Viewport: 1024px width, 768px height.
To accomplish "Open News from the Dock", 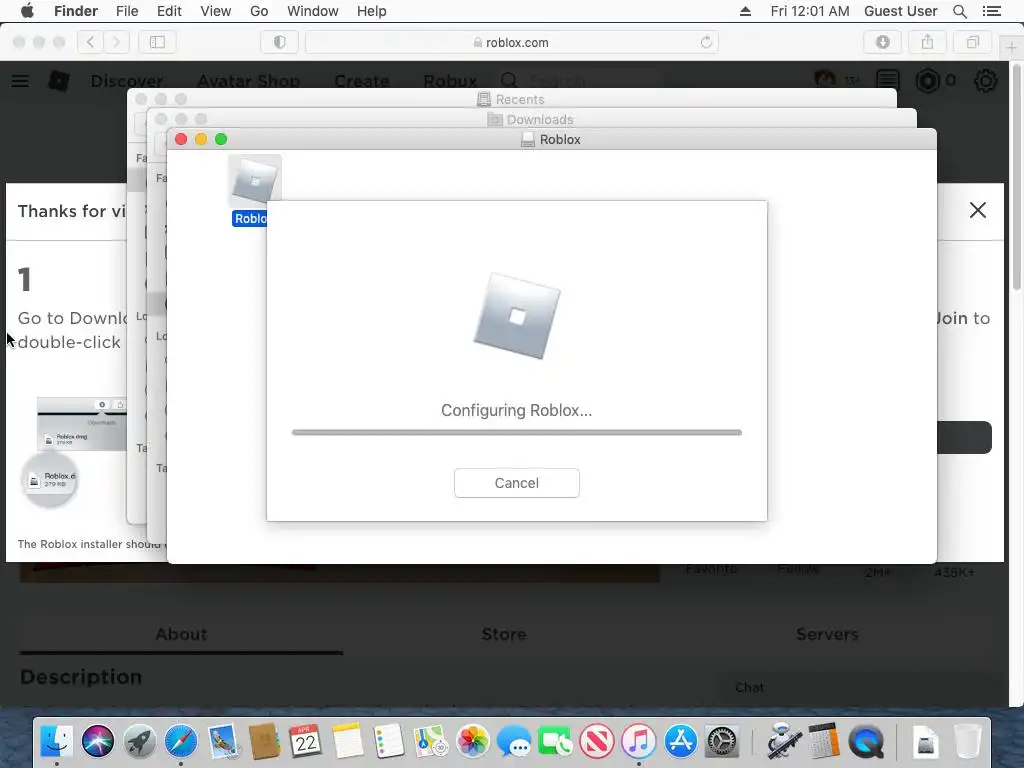I will click(597, 742).
